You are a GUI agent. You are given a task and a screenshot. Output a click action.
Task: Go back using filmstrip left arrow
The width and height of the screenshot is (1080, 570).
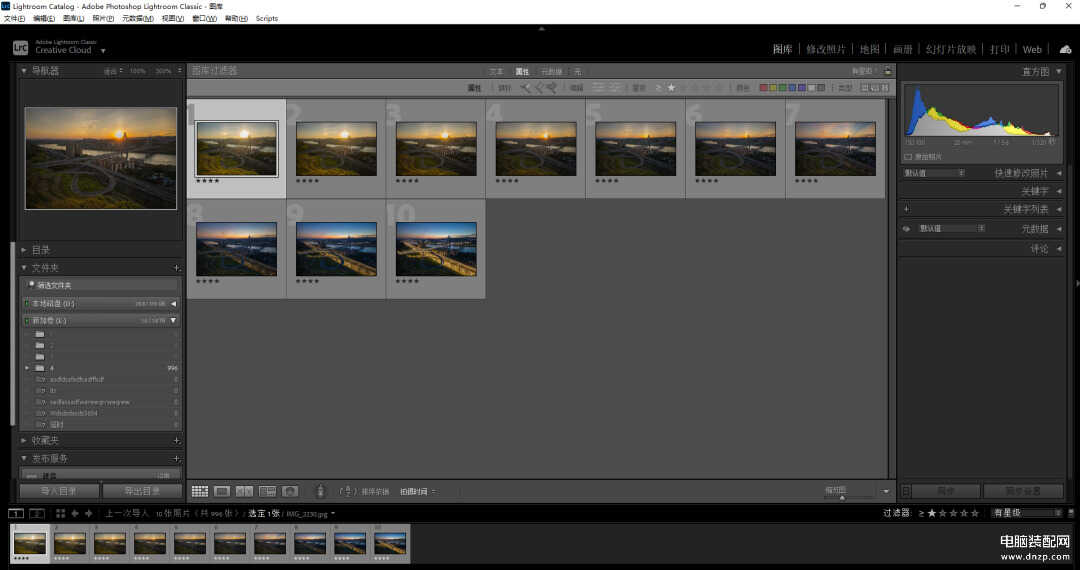(x=75, y=513)
